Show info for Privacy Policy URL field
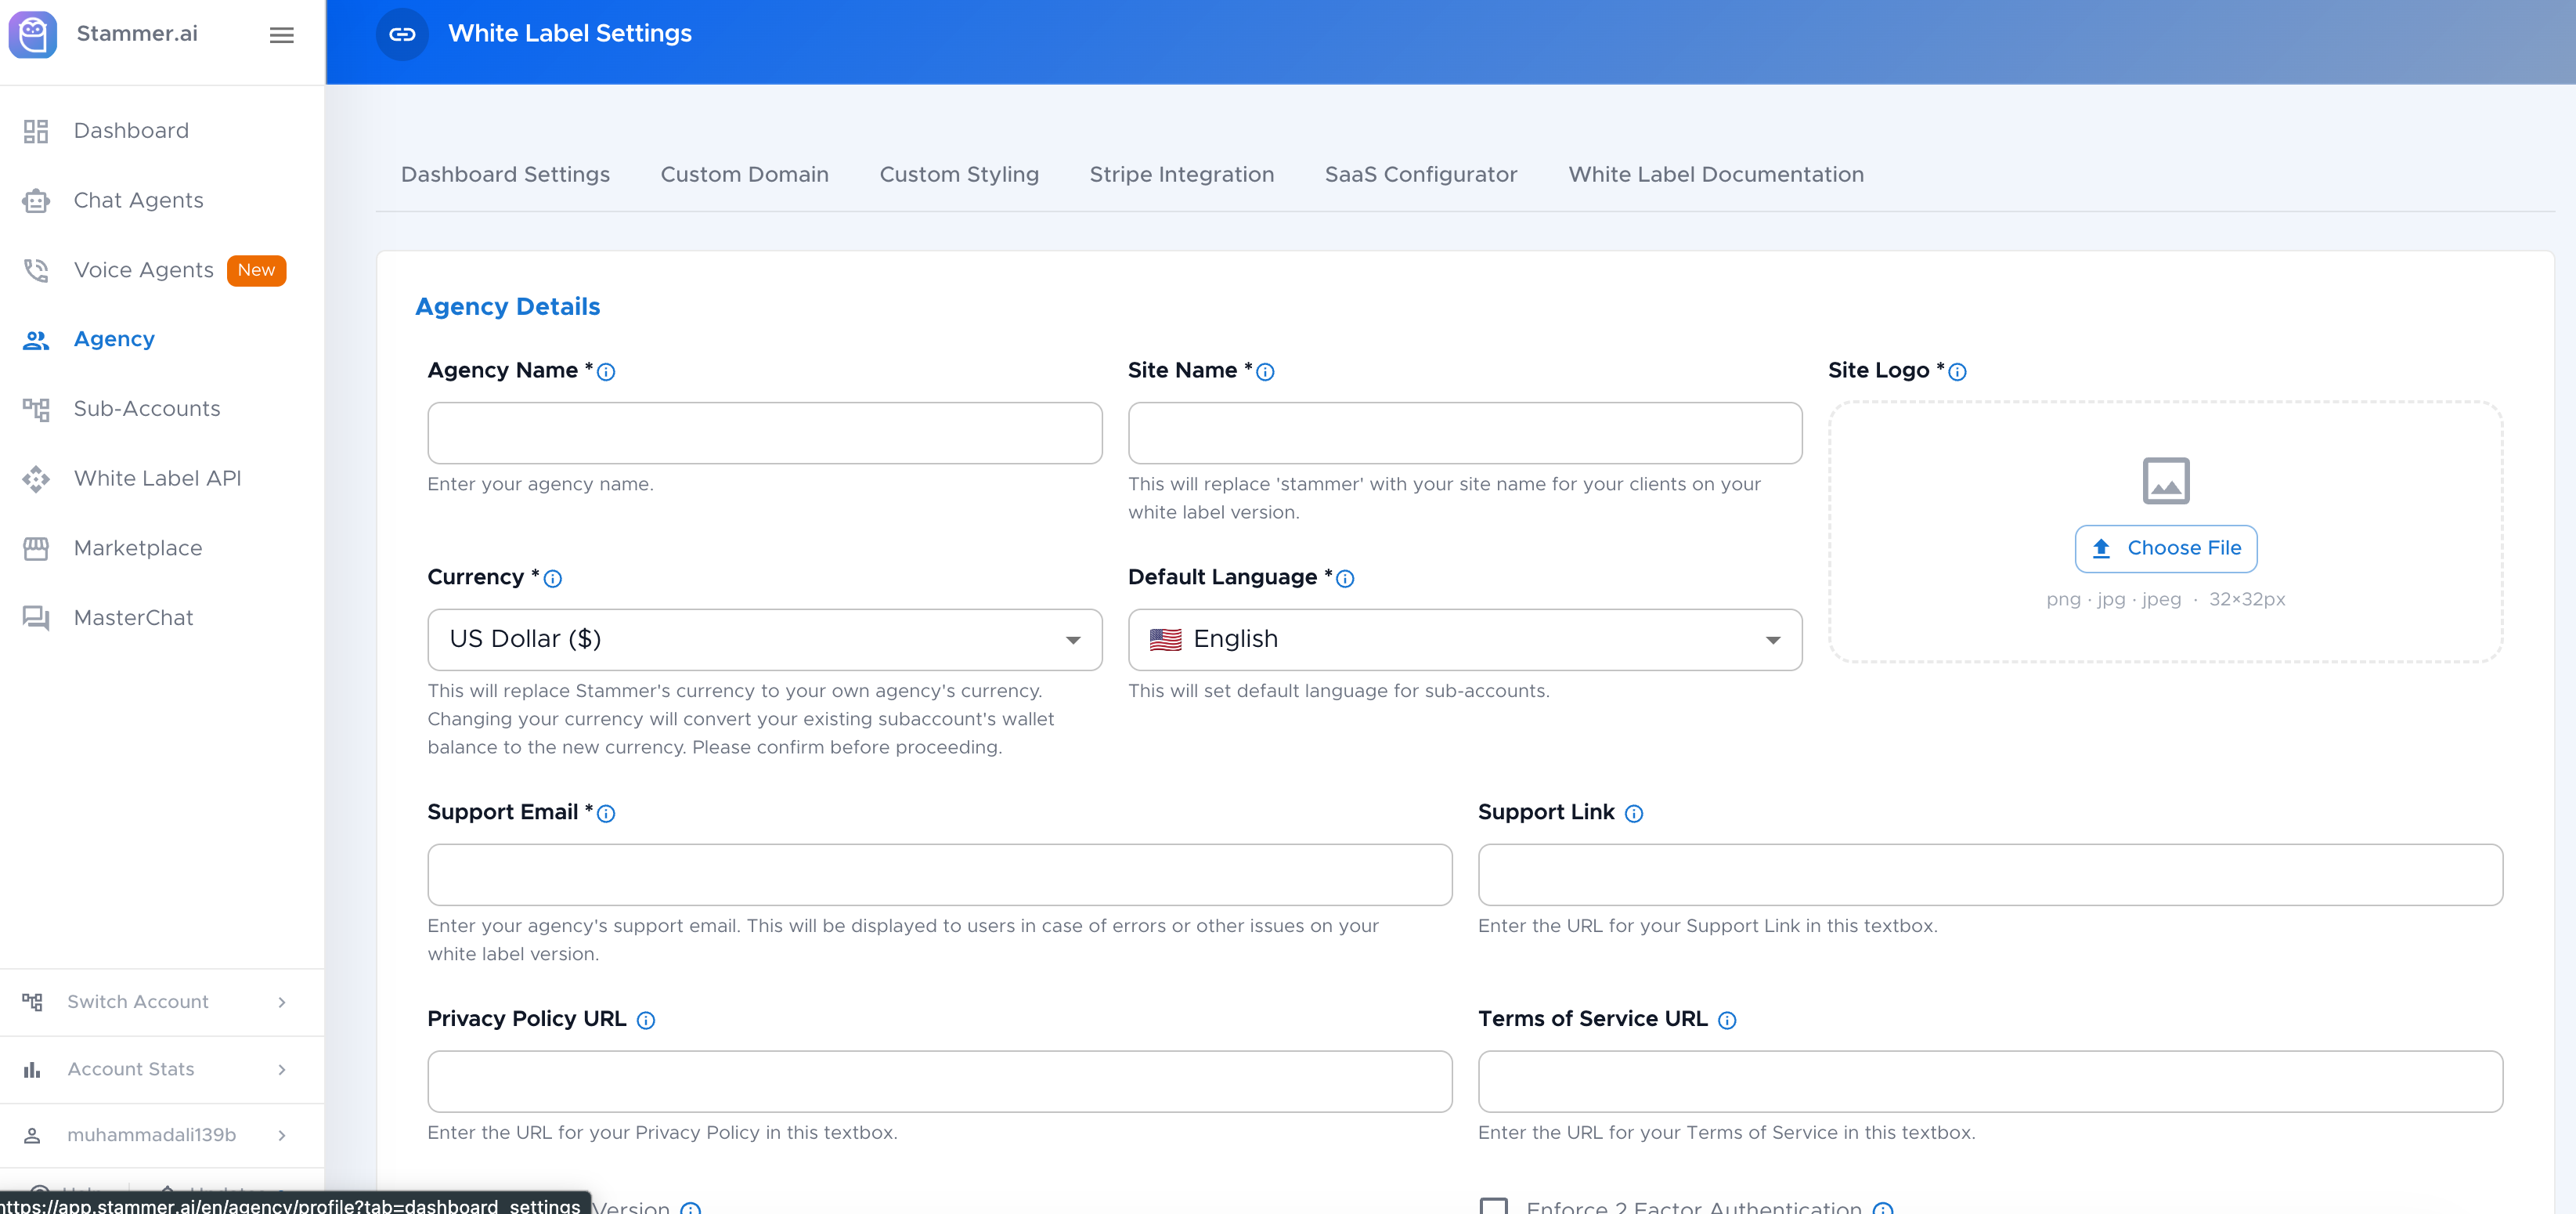The image size is (2576, 1214). point(646,1020)
